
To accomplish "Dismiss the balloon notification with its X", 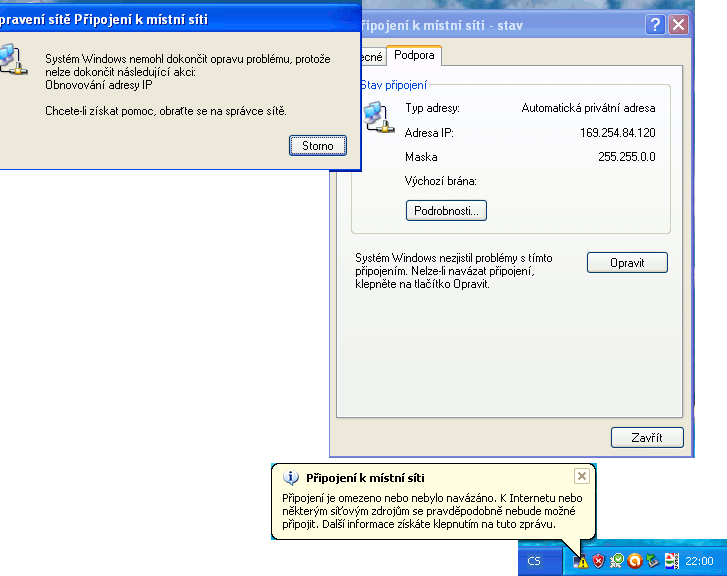I will [582, 476].
